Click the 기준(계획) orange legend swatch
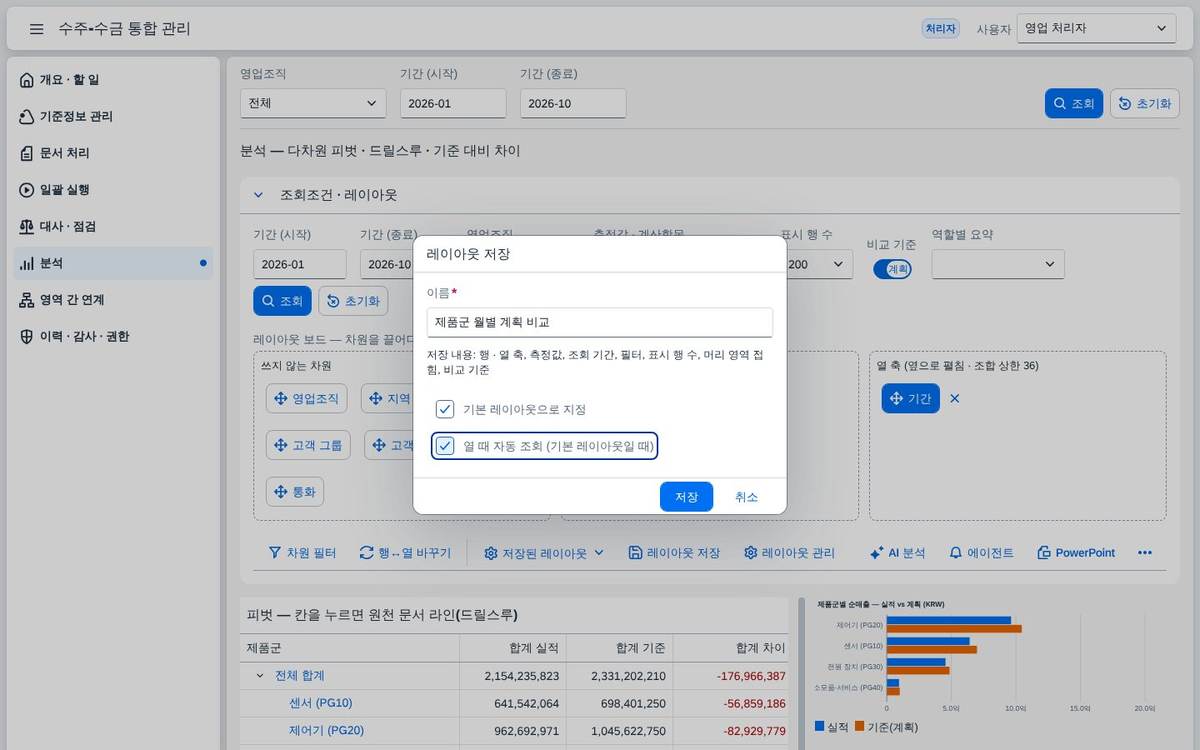 pyautogui.click(x=860, y=727)
